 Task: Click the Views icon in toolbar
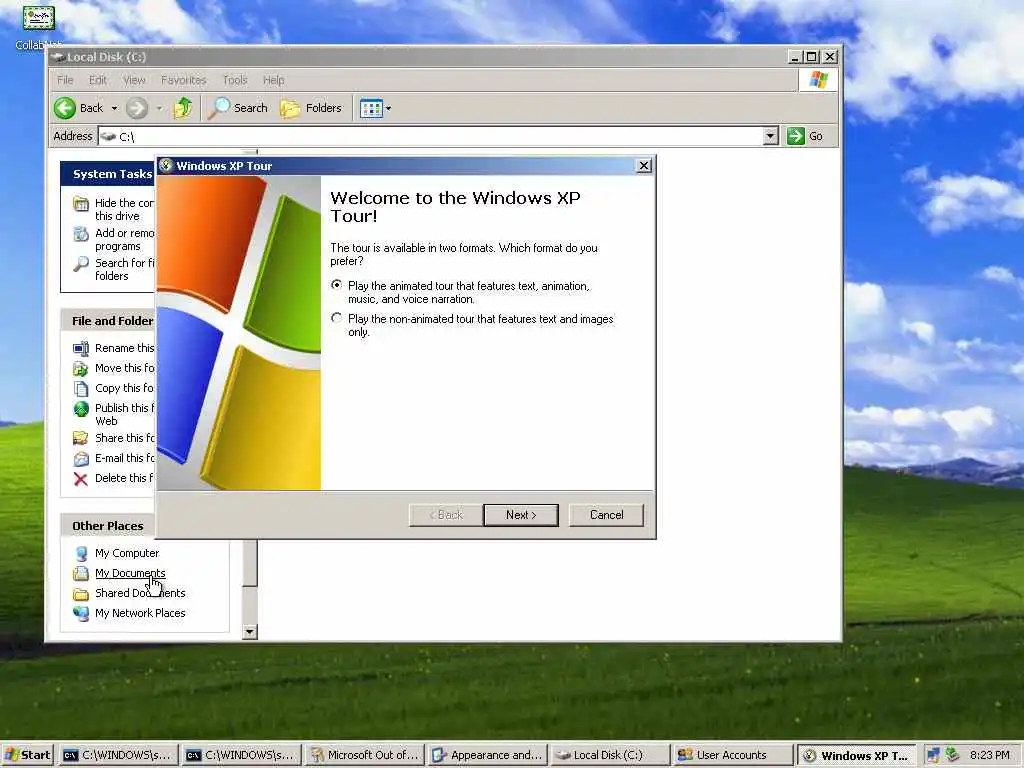pos(372,108)
